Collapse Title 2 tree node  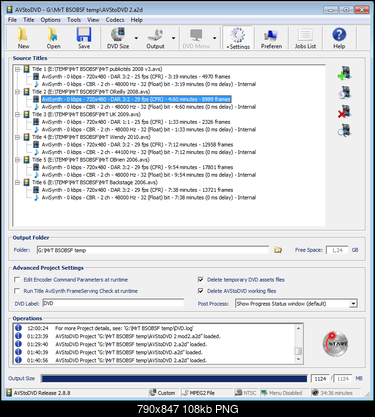17,92
